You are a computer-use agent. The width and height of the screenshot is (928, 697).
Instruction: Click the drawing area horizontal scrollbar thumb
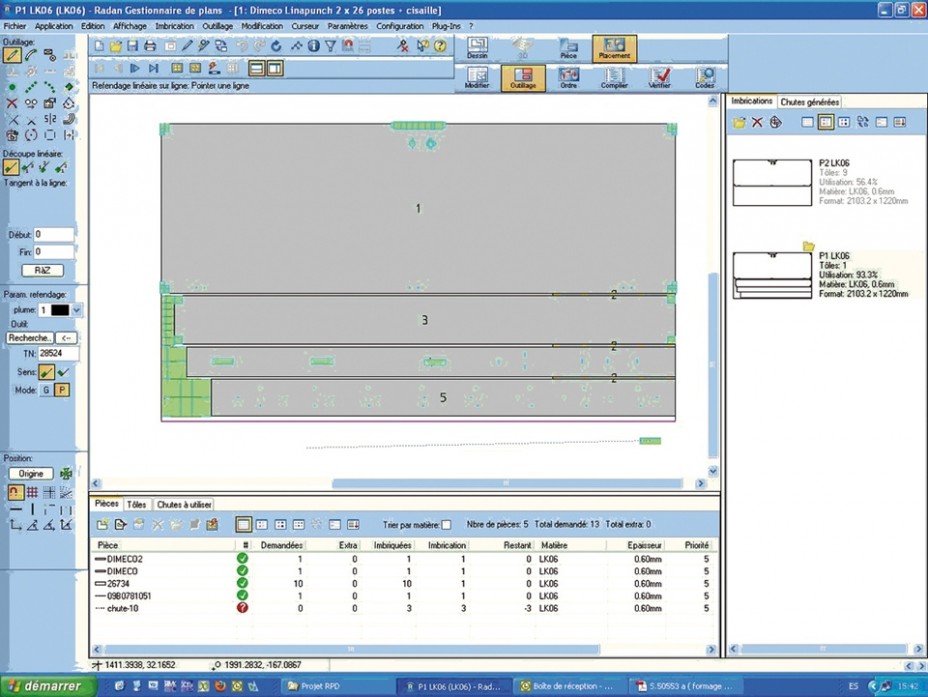(x=507, y=483)
